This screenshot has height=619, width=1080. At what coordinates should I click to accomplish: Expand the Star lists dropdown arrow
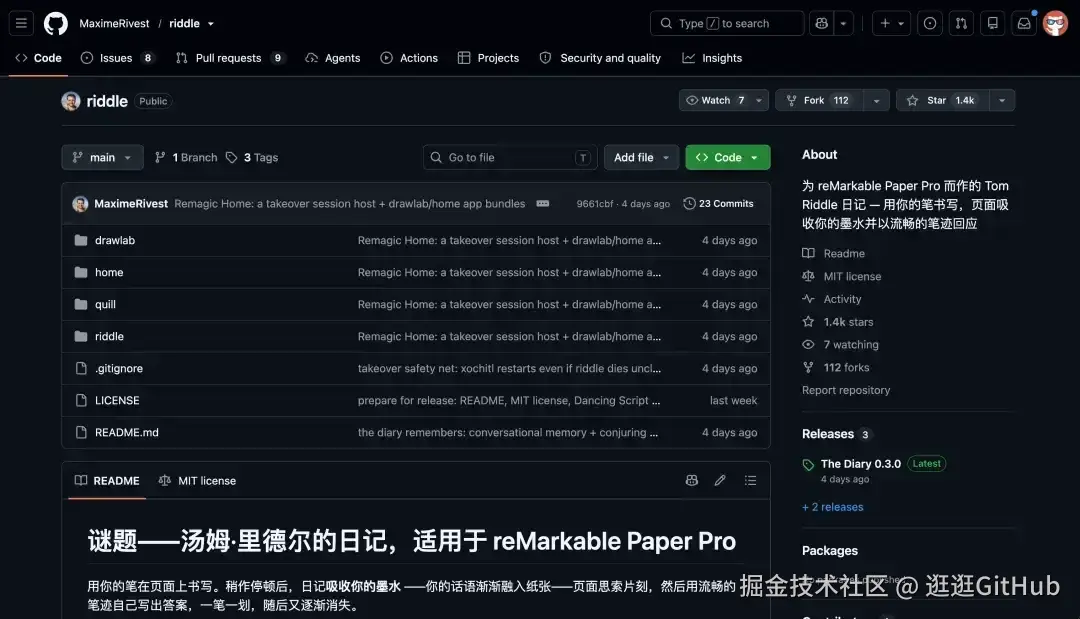pyautogui.click(x=1002, y=101)
